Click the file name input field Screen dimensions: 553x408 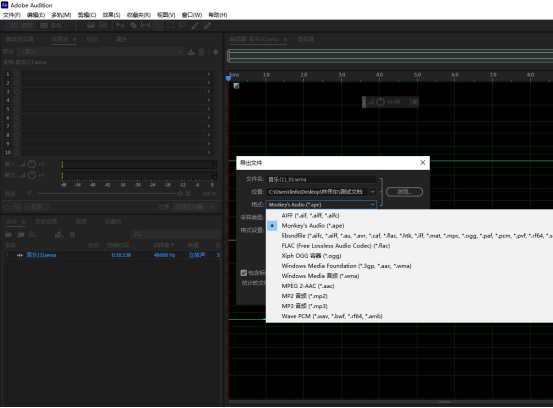pos(321,179)
